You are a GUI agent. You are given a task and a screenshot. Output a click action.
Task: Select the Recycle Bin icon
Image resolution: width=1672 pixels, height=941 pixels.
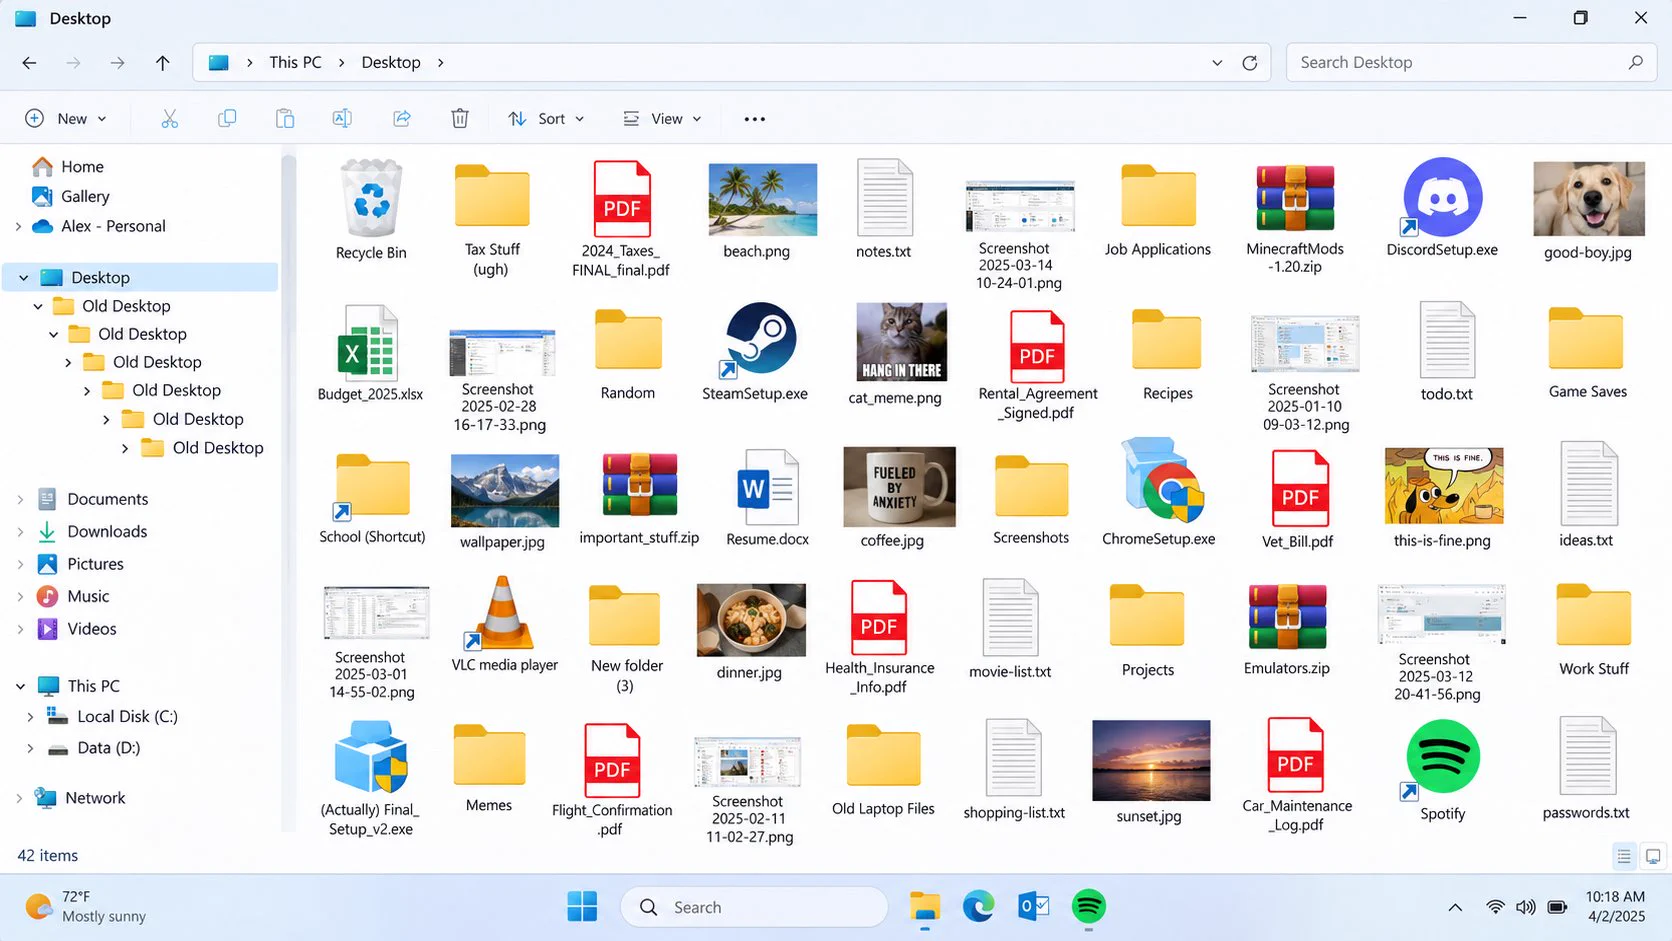371,197
